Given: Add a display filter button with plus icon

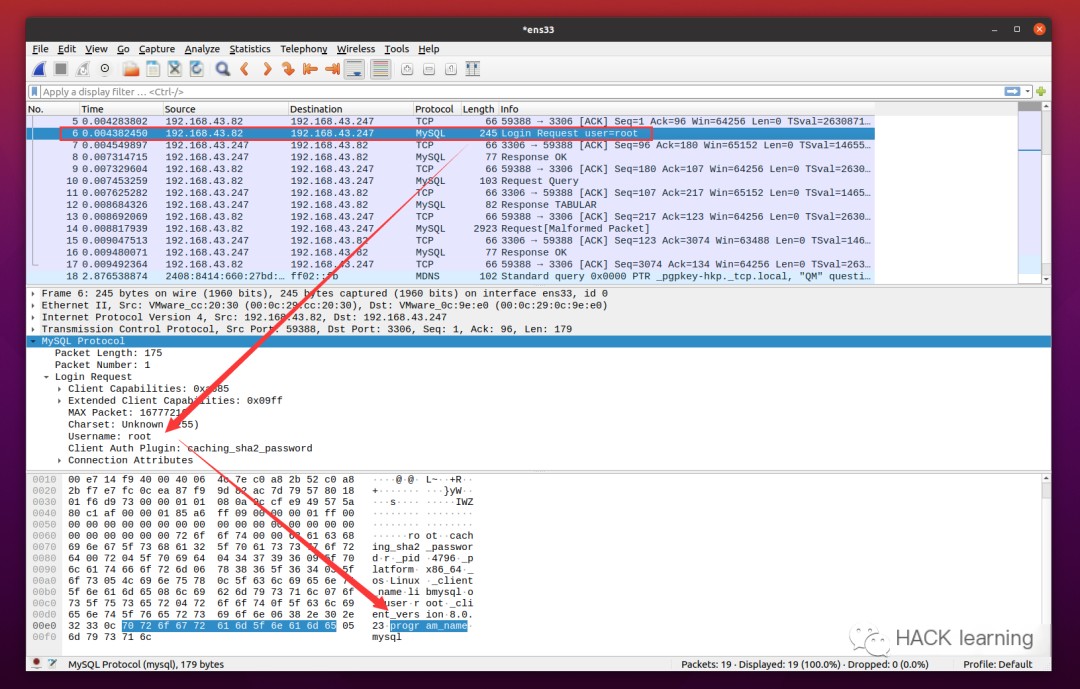Looking at the screenshot, I should click(1041, 92).
